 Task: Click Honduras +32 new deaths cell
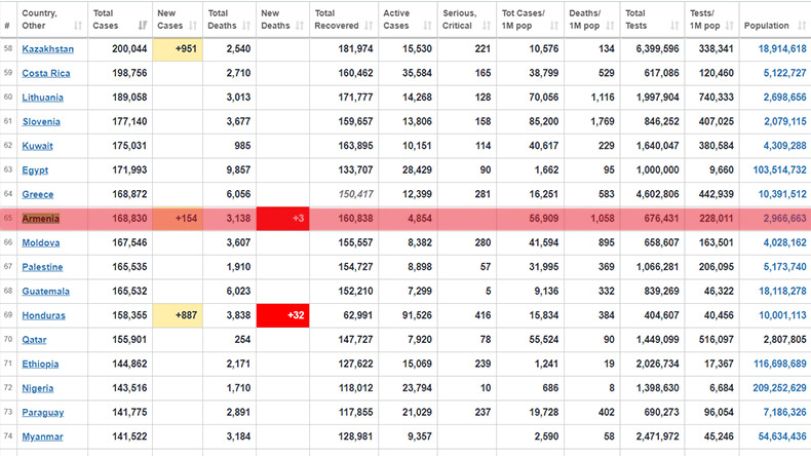click(283, 315)
